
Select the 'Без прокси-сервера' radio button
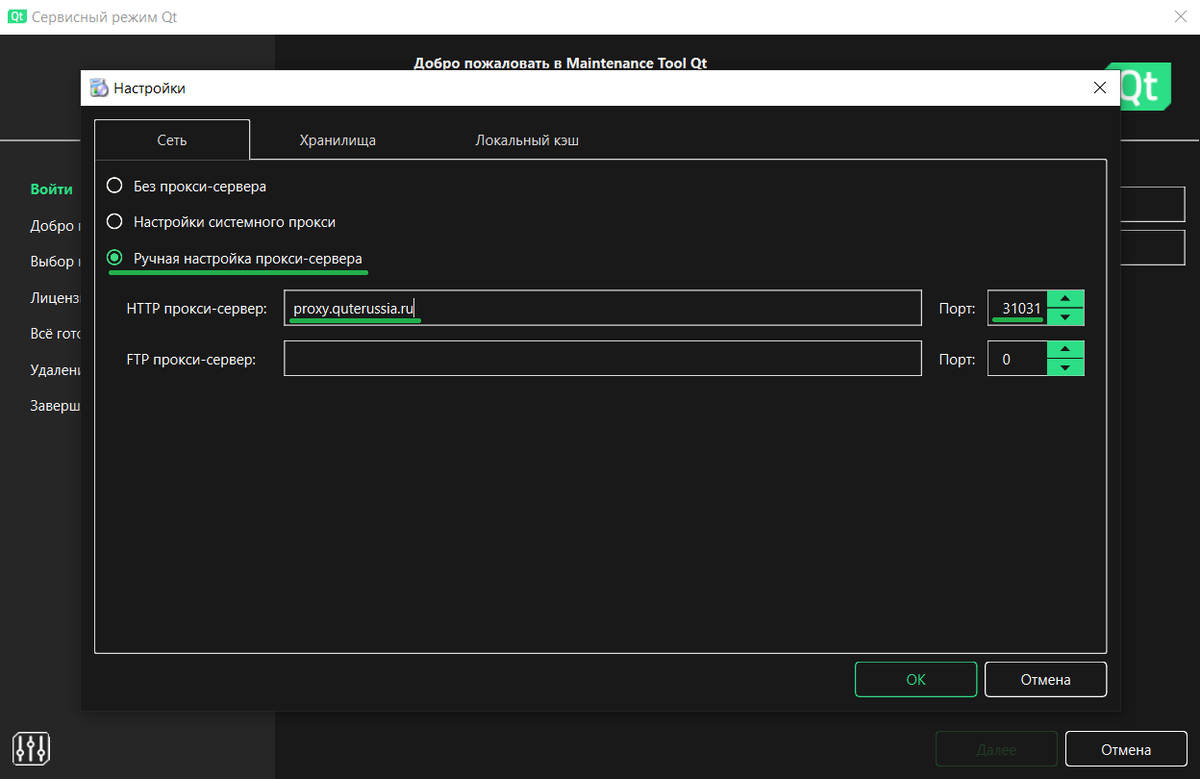coord(115,186)
